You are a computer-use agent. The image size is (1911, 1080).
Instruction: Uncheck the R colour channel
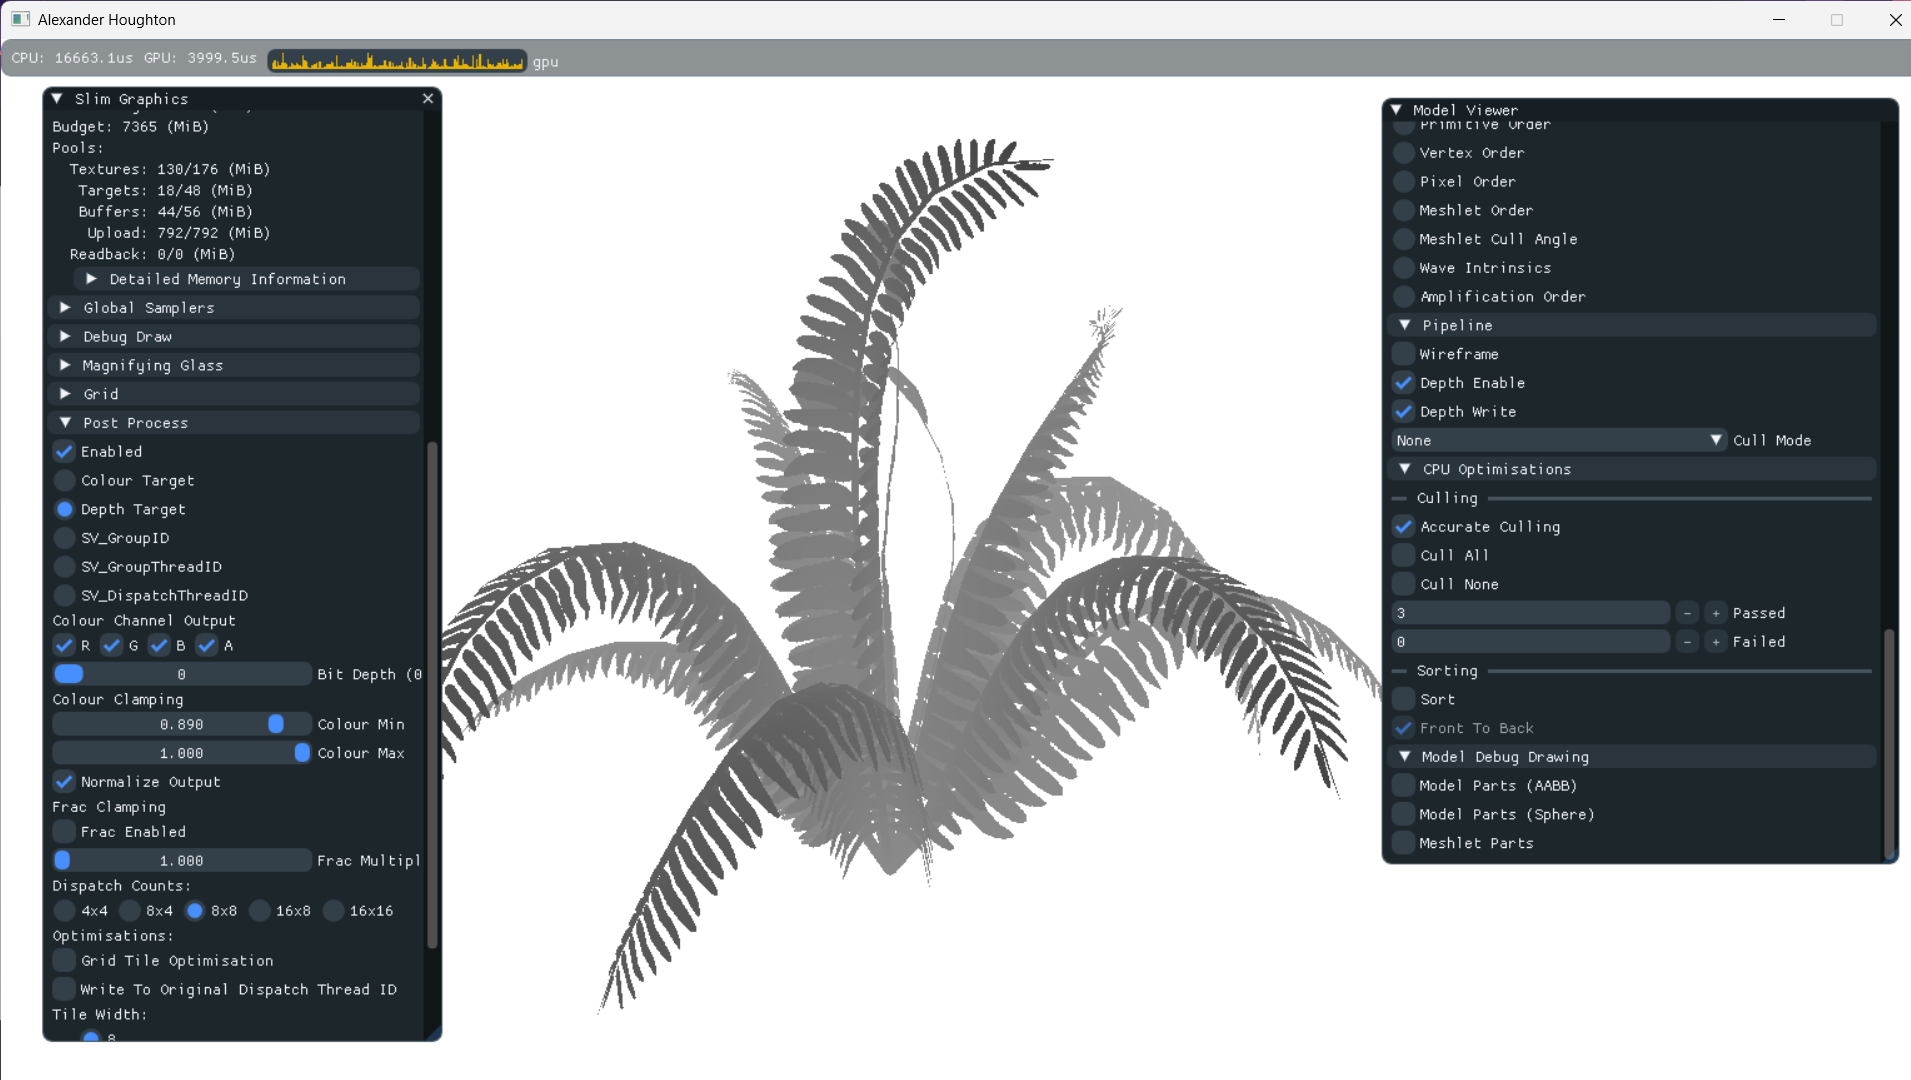click(65, 646)
